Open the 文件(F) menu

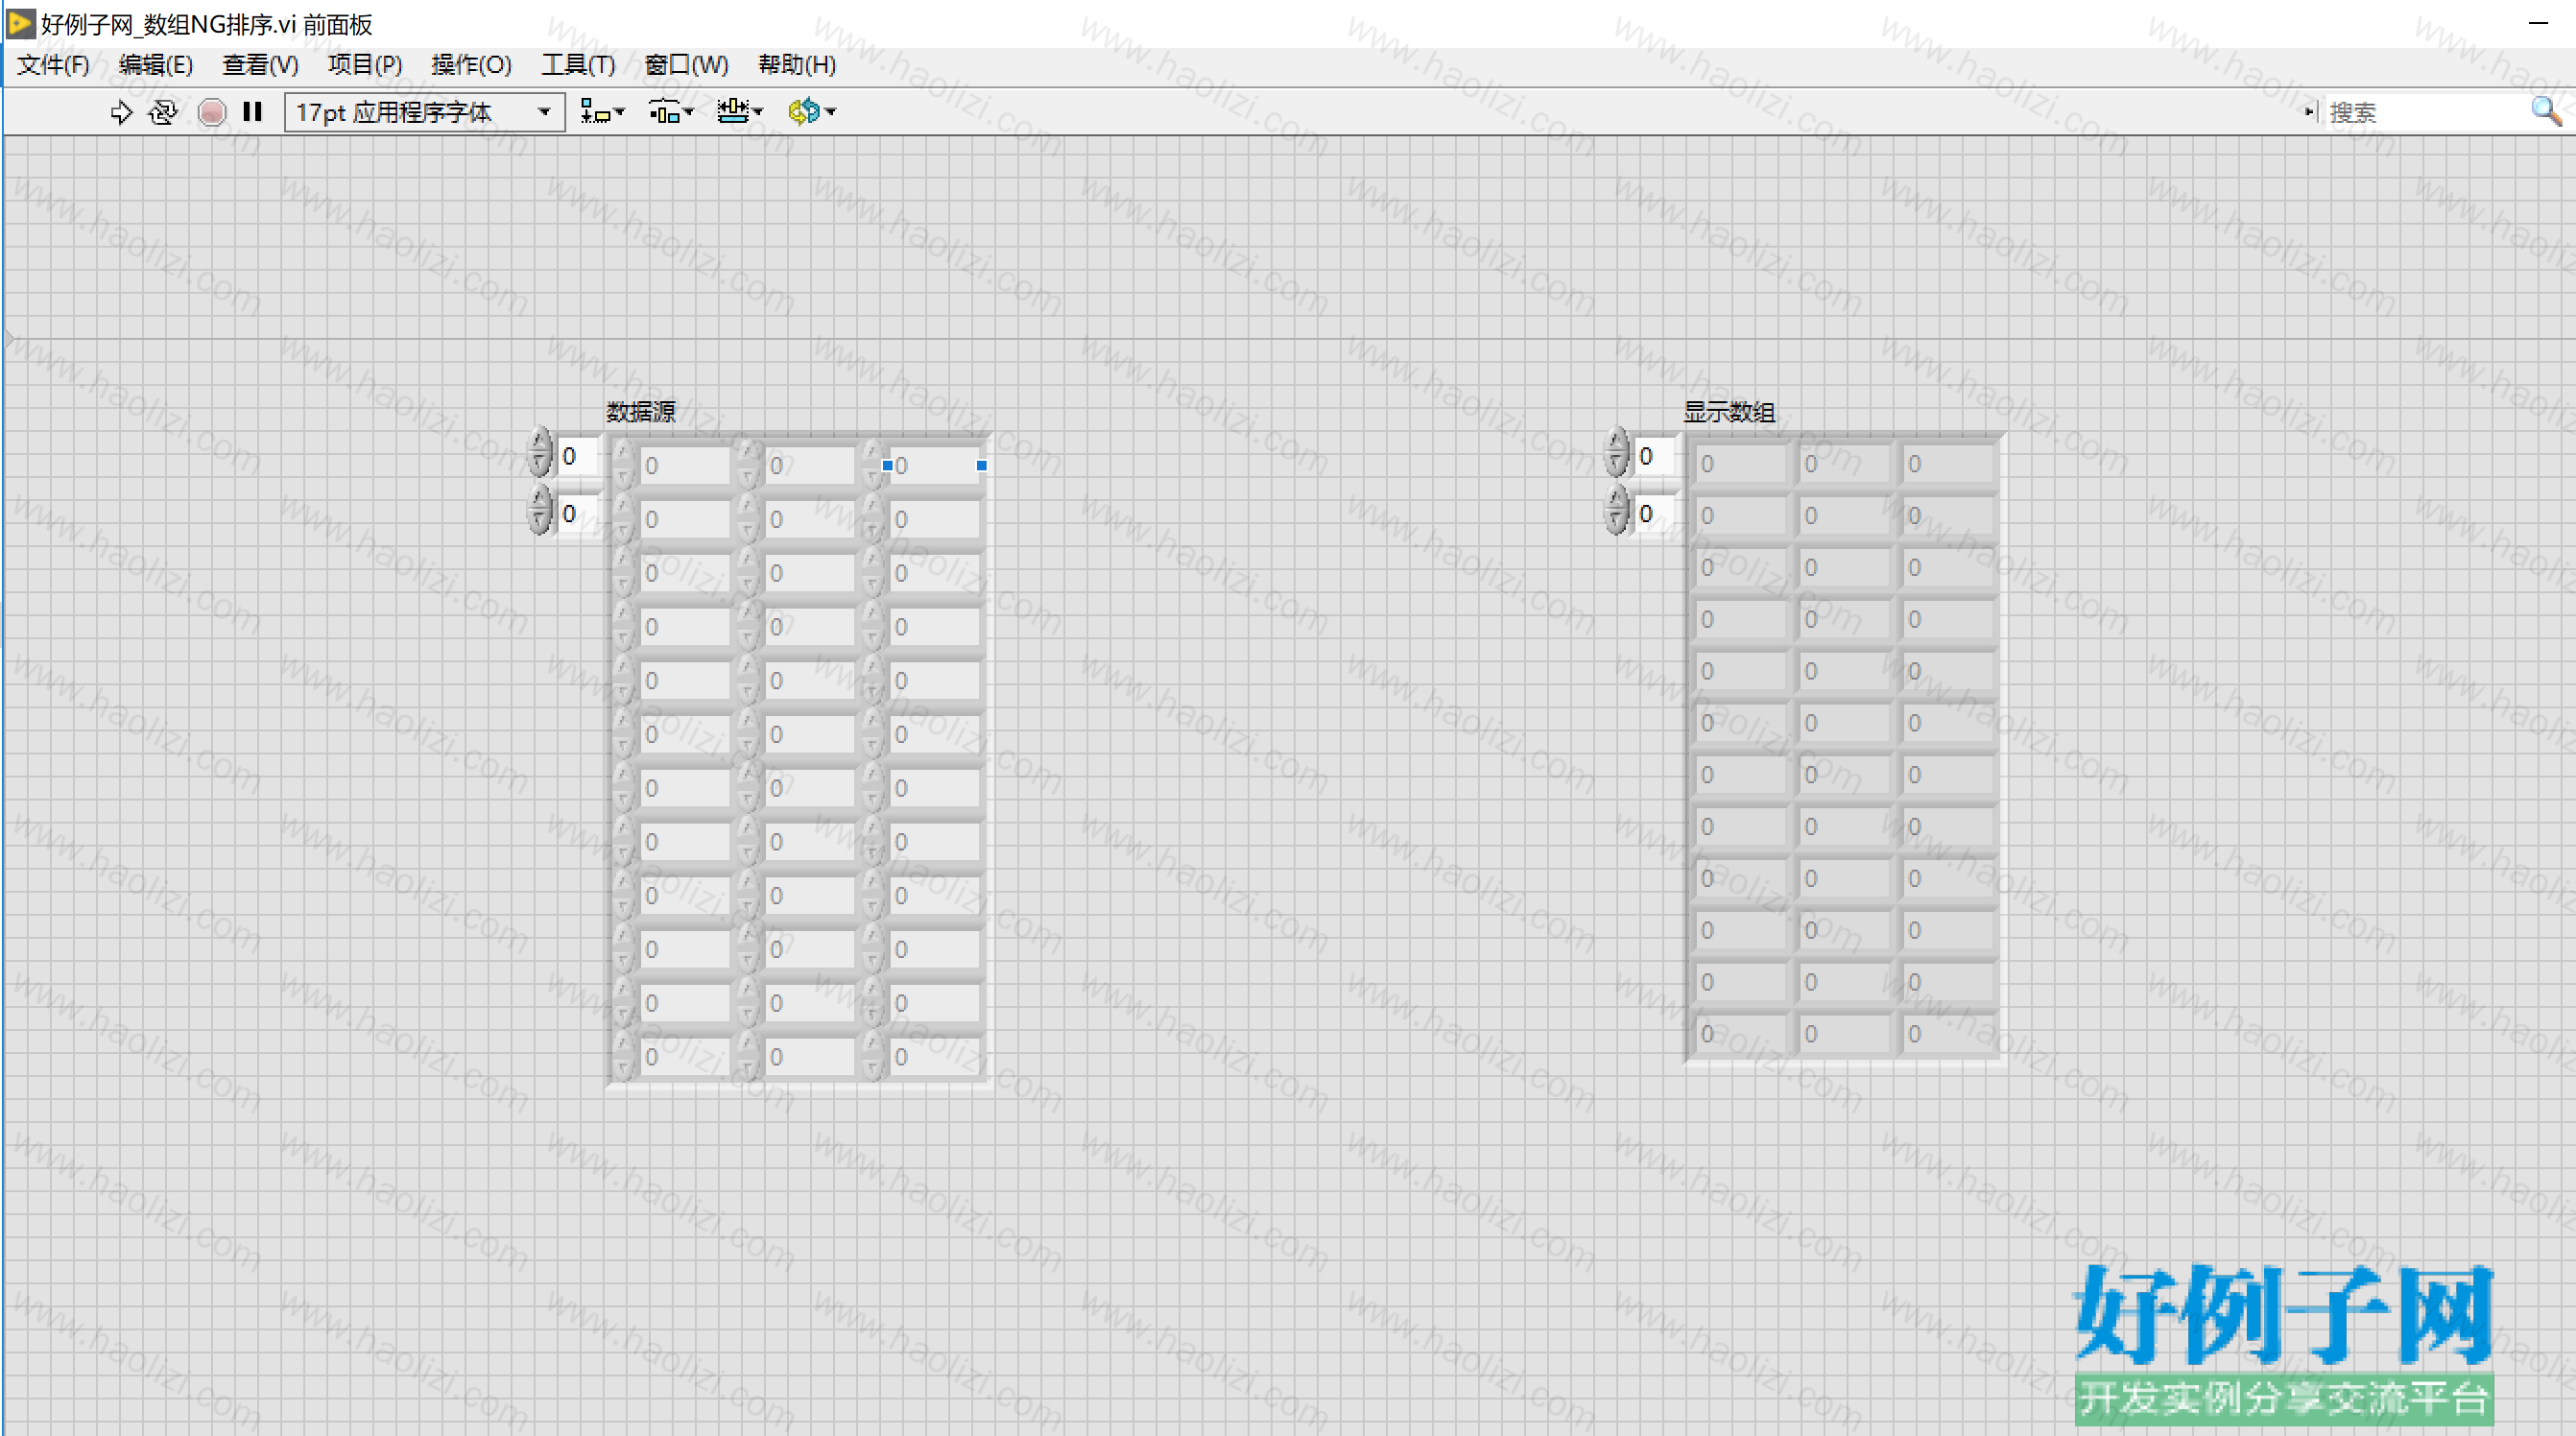click(x=53, y=65)
